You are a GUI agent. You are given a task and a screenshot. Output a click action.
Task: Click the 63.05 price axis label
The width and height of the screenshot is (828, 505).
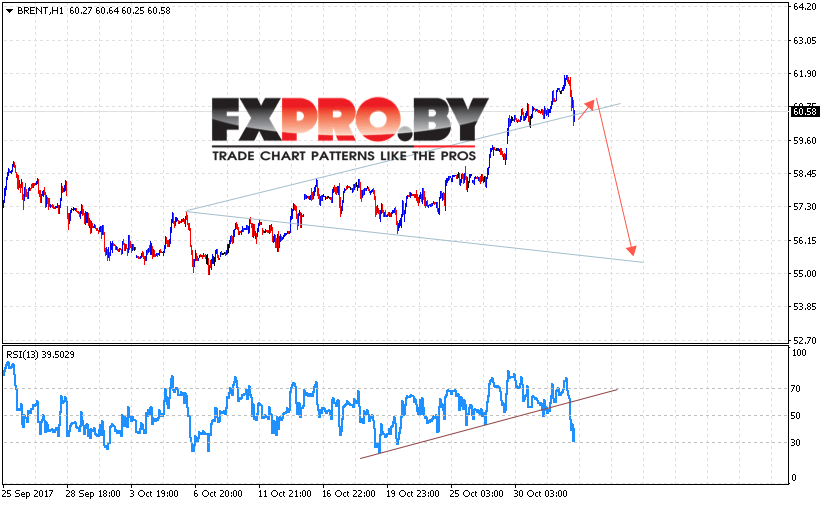point(805,41)
